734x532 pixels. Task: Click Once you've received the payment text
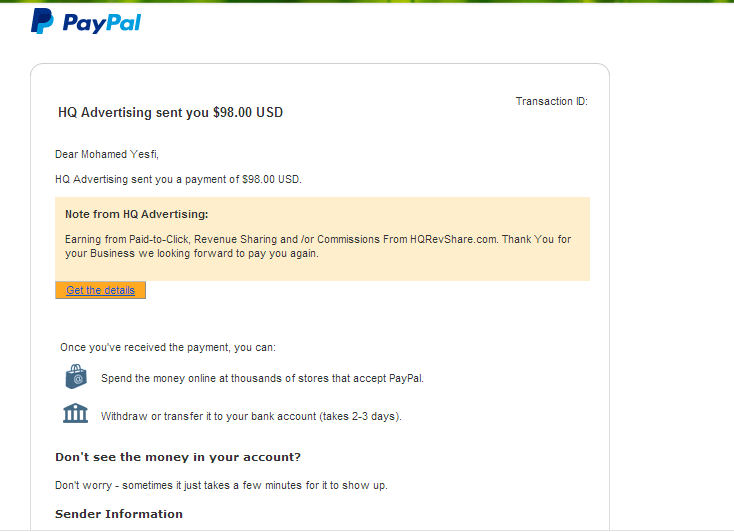168,347
